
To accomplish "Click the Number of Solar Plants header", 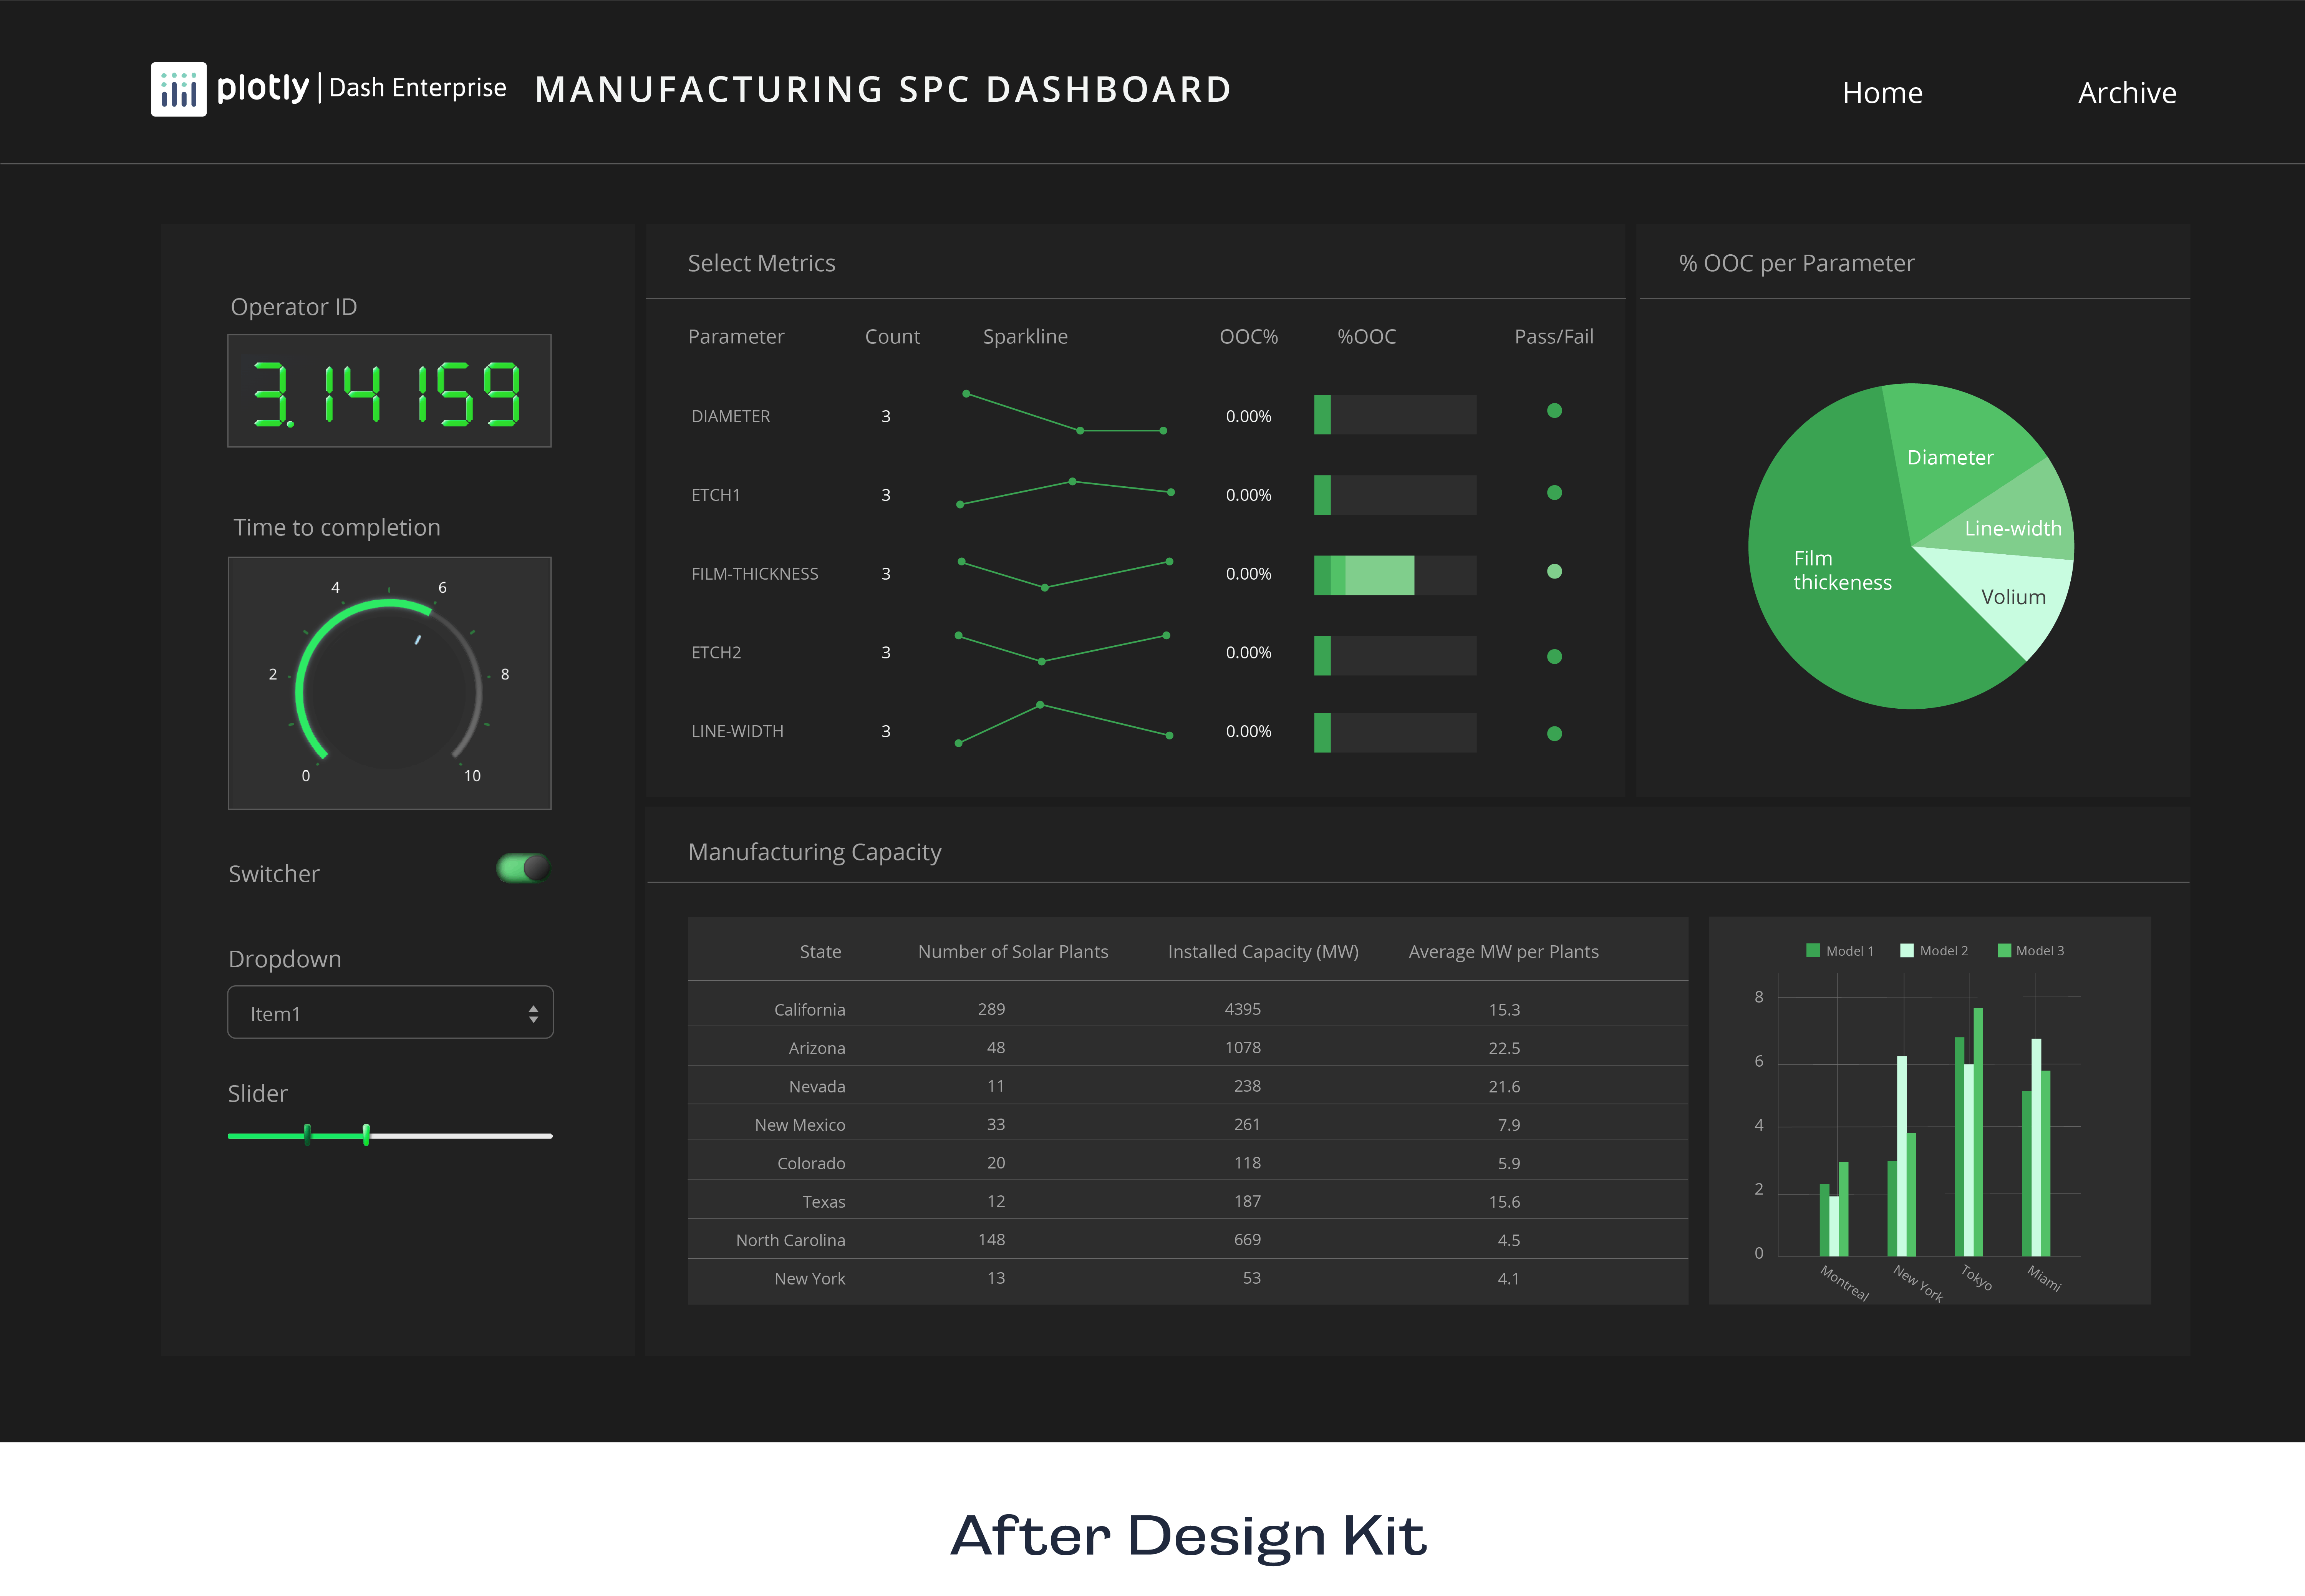I will 1013,952.
